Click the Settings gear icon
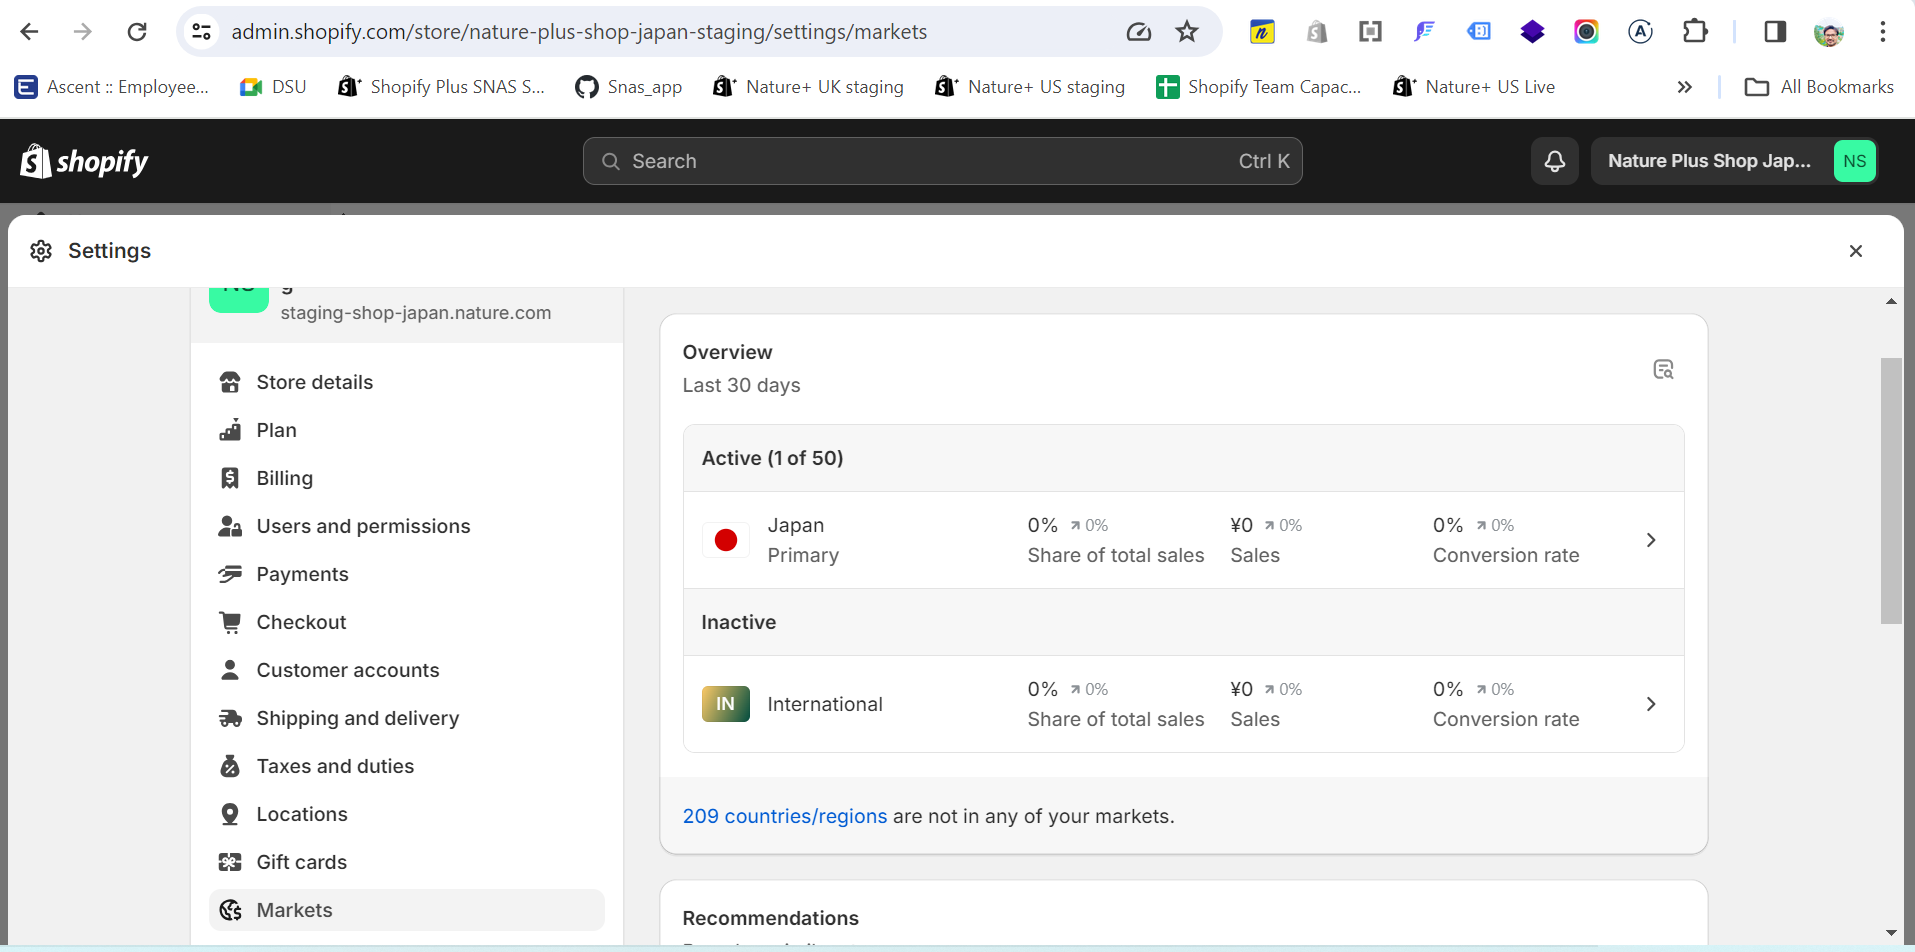The height and width of the screenshot is (952, 1915). pyautogui.click(x=41, y=251)
